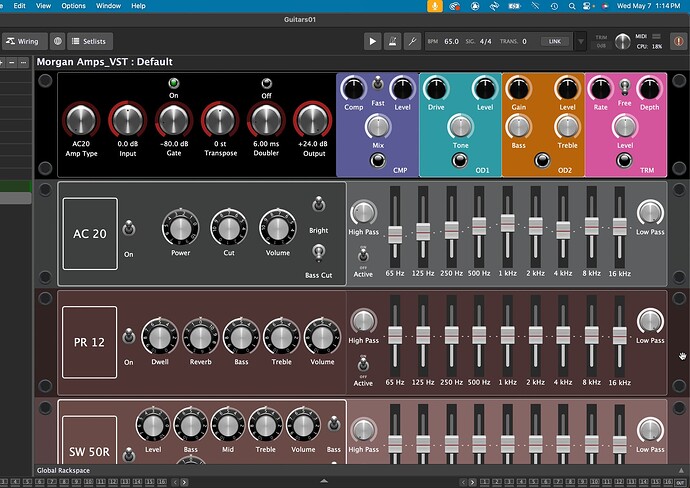Flip the Fast switch on CMP pedal
690x488 pixels.
pyautogui.click(x=378, y=83)
